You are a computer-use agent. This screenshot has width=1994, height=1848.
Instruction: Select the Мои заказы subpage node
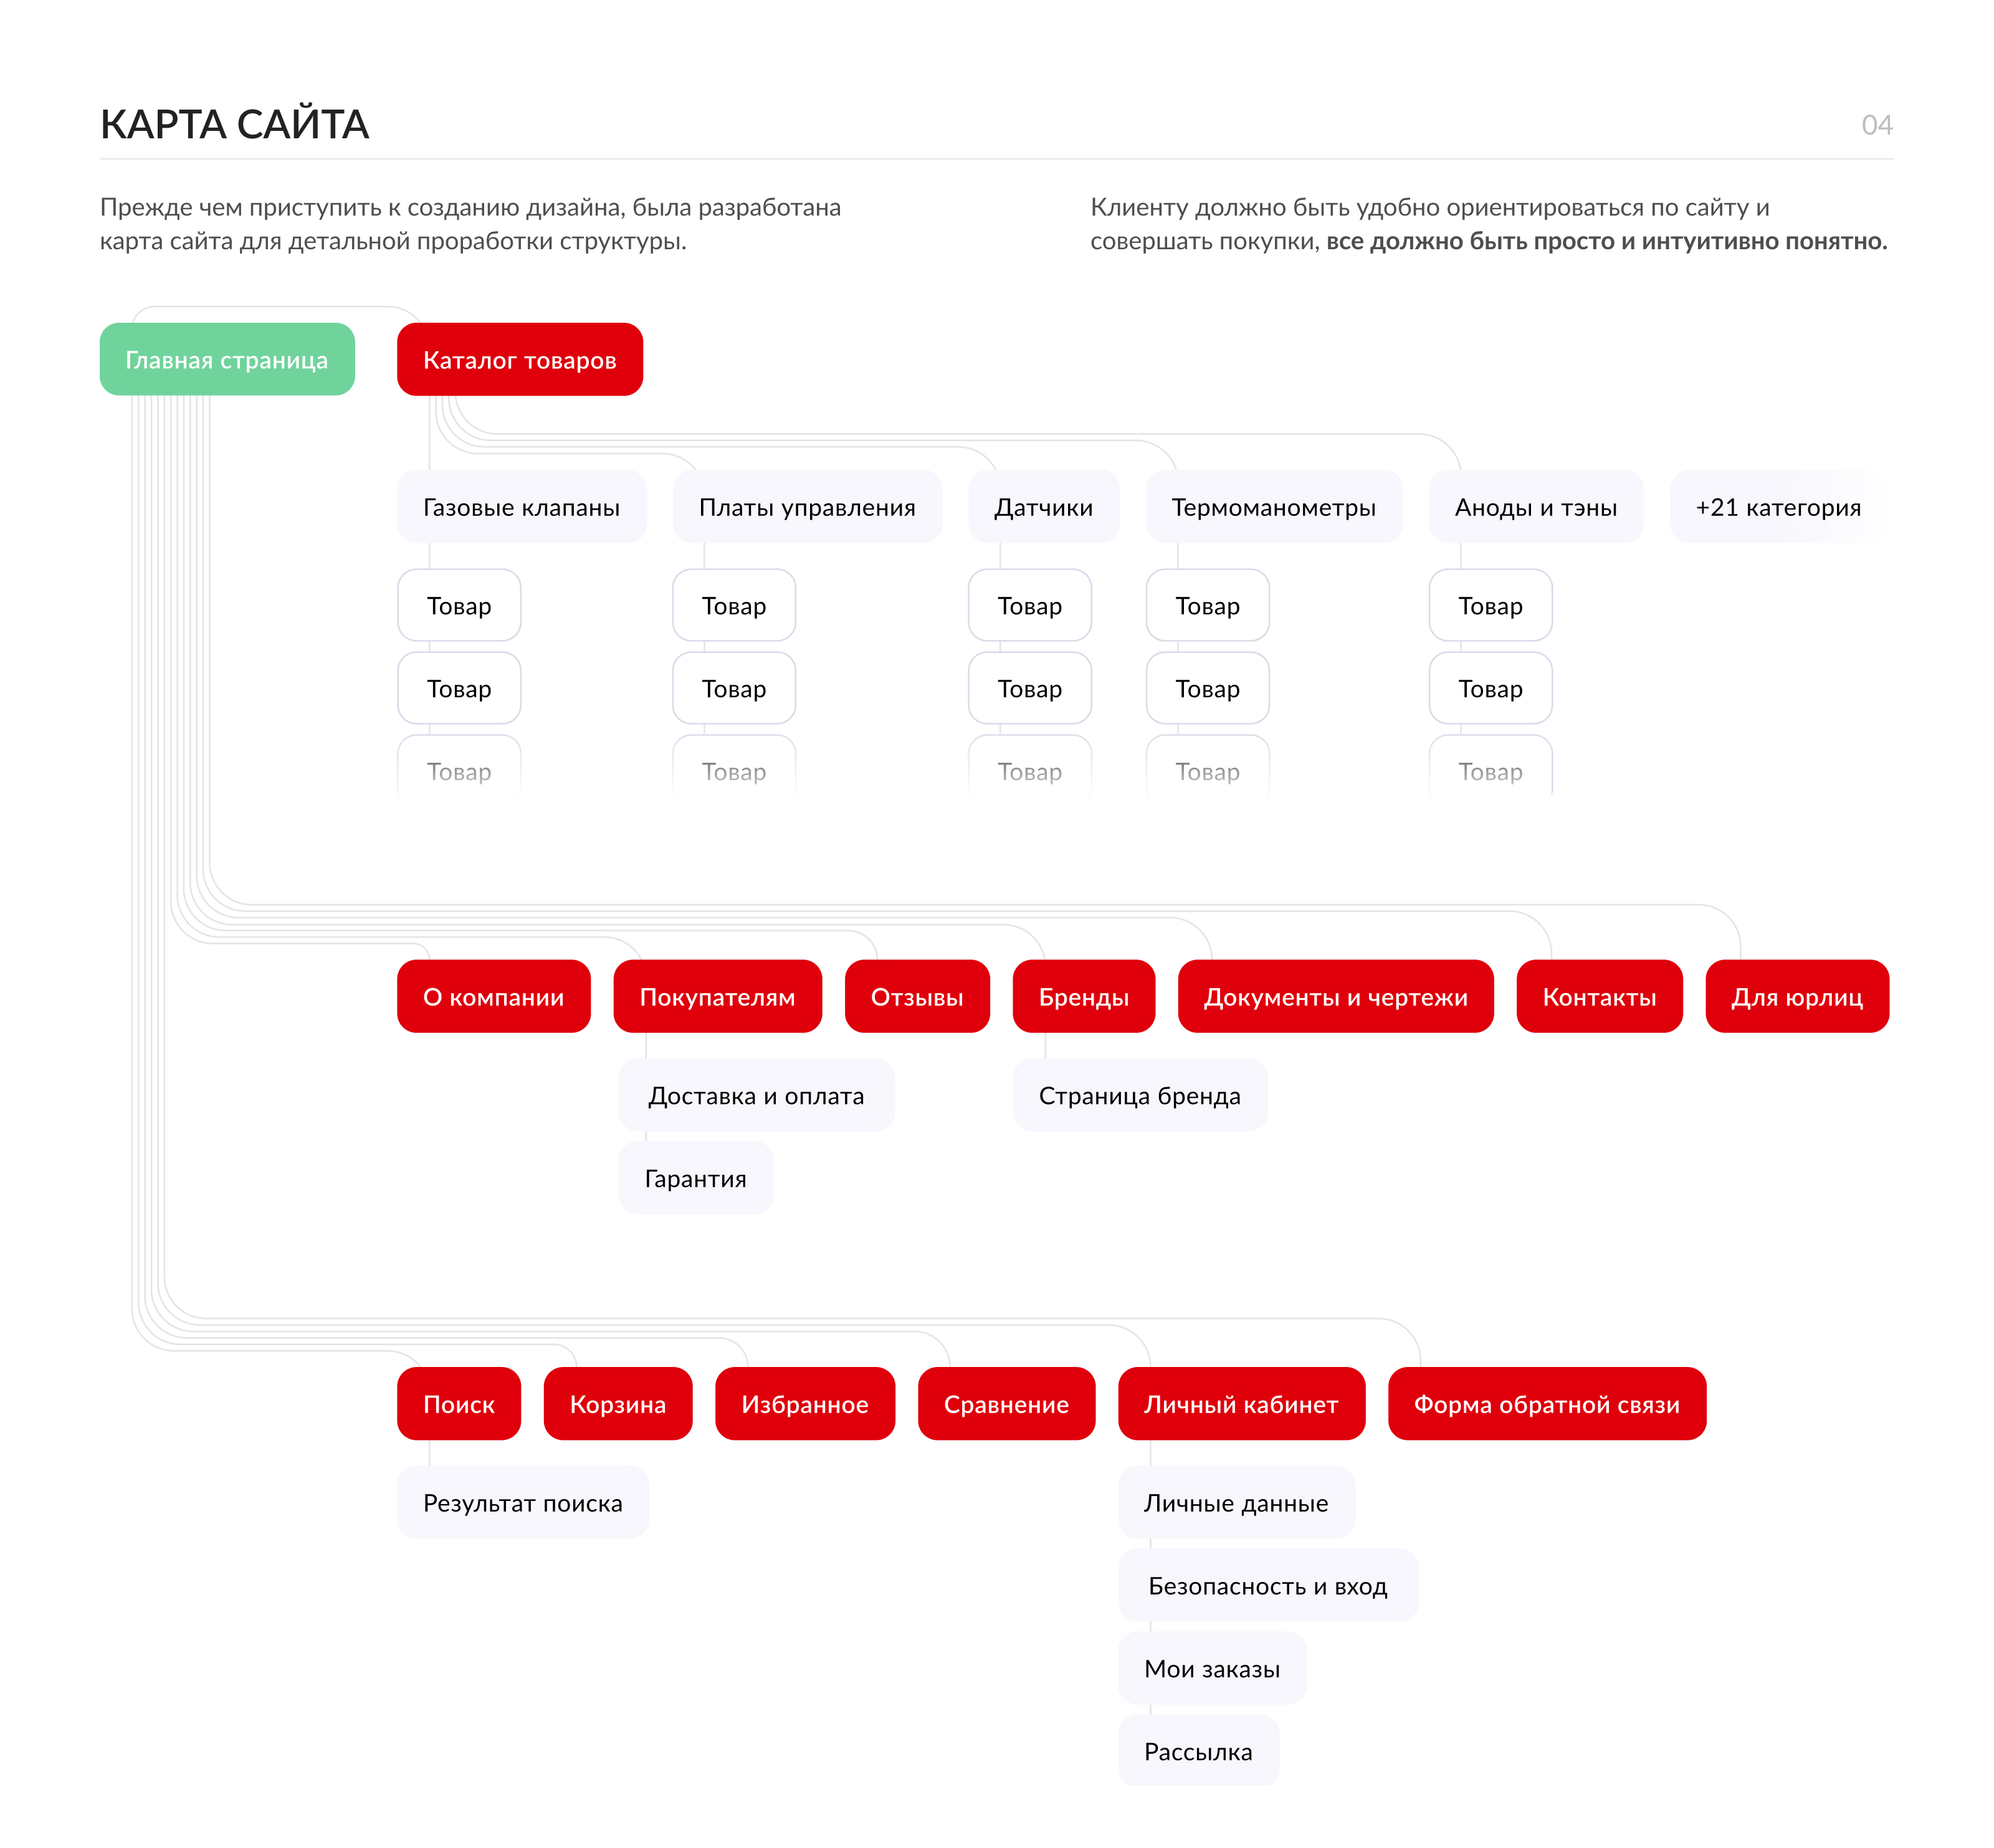click(1211, 1668)
